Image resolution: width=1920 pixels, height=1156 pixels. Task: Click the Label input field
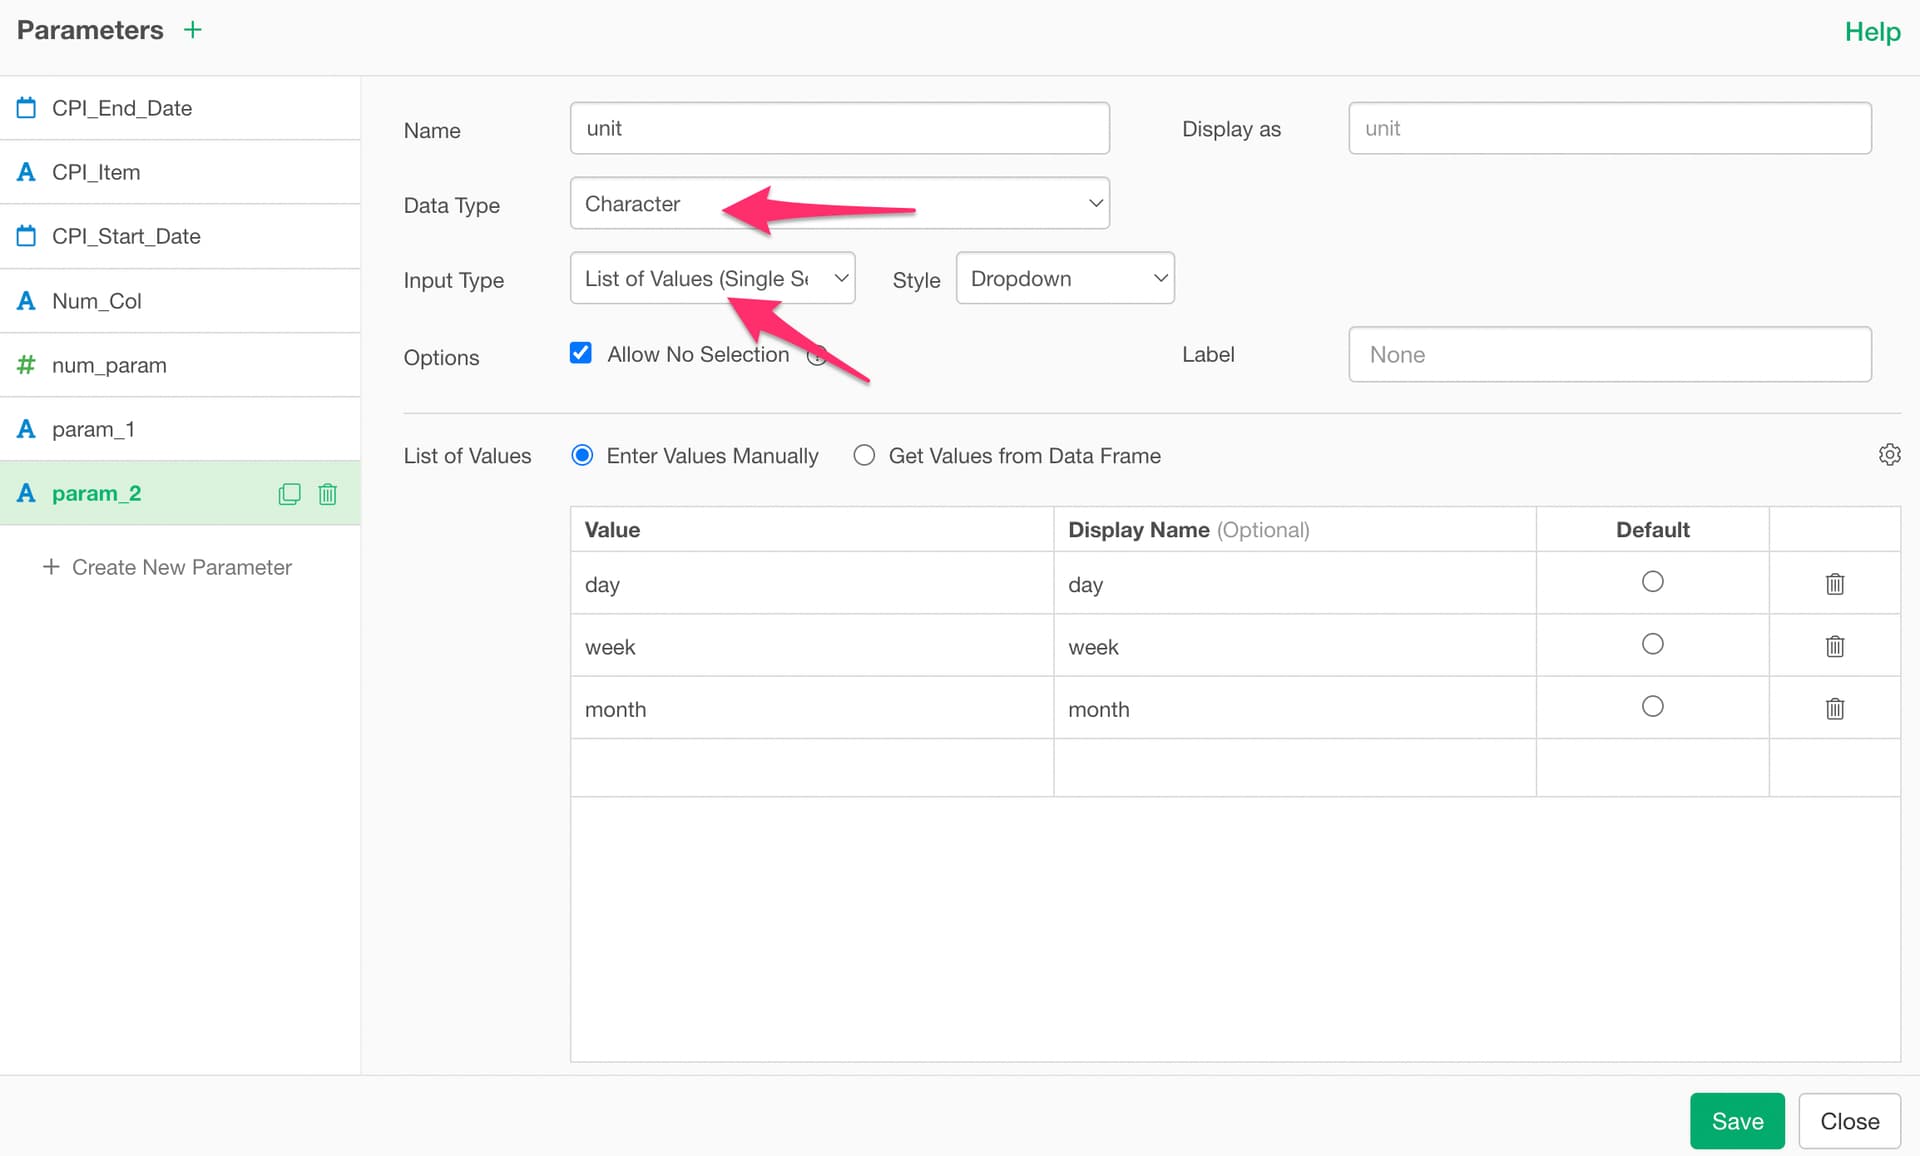click(1610, 354)
